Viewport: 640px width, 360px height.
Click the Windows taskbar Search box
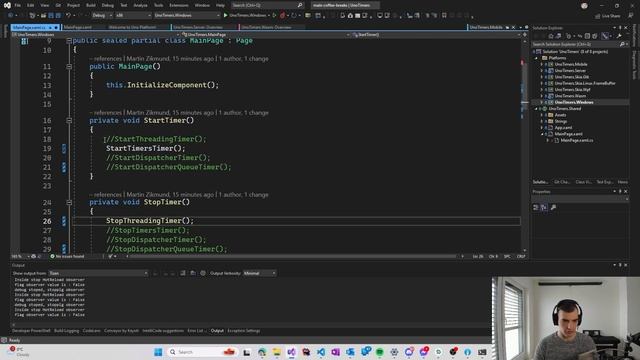point(202,352)
